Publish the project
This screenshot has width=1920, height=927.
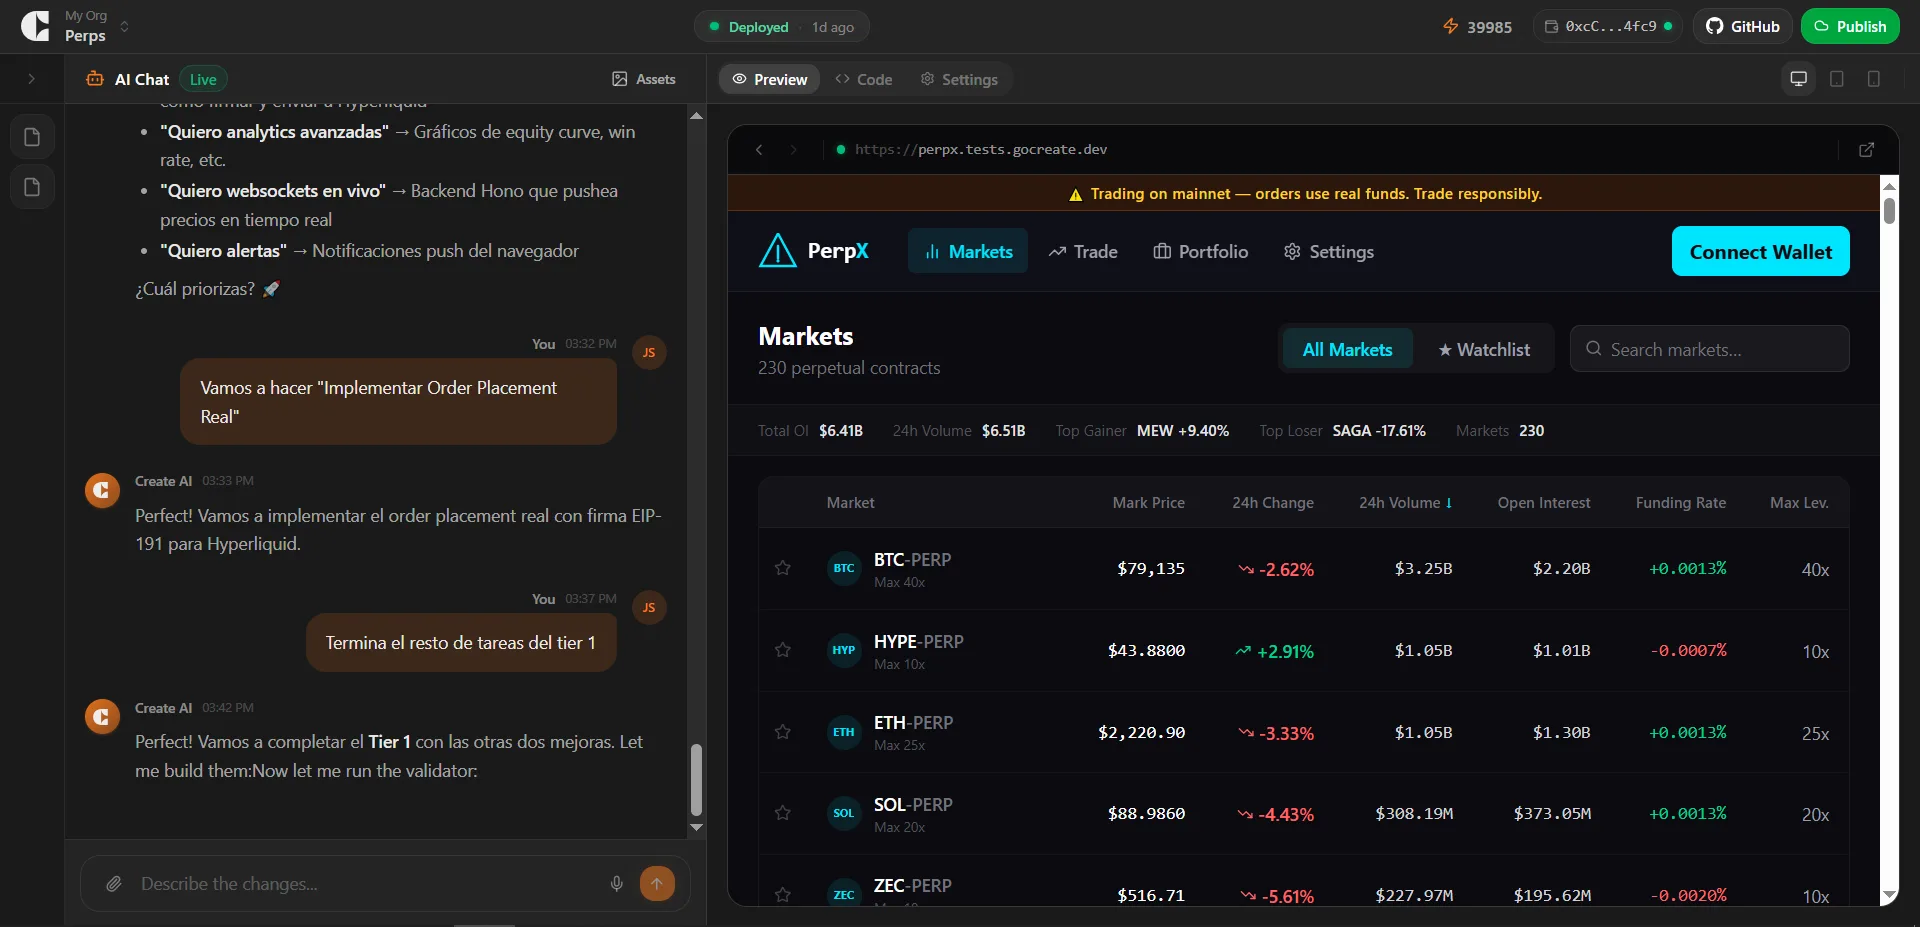(1850, 27)
